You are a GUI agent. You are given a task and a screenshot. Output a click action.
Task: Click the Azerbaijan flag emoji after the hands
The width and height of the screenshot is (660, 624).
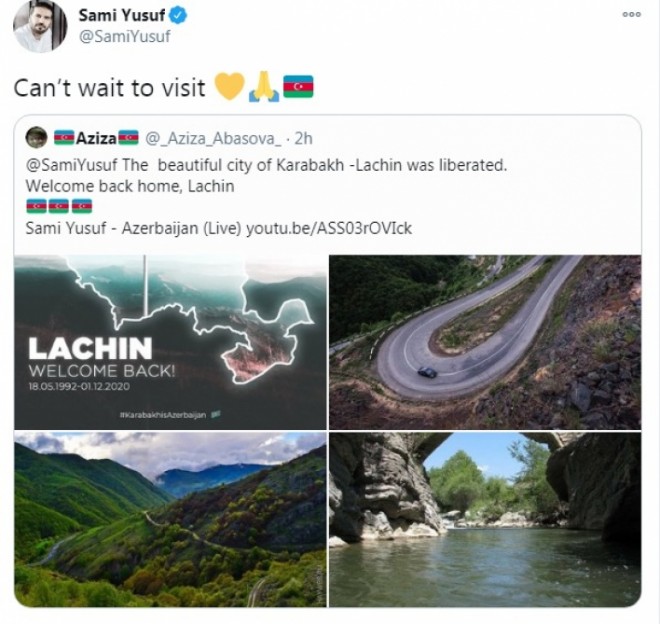(x=299, y=87)
